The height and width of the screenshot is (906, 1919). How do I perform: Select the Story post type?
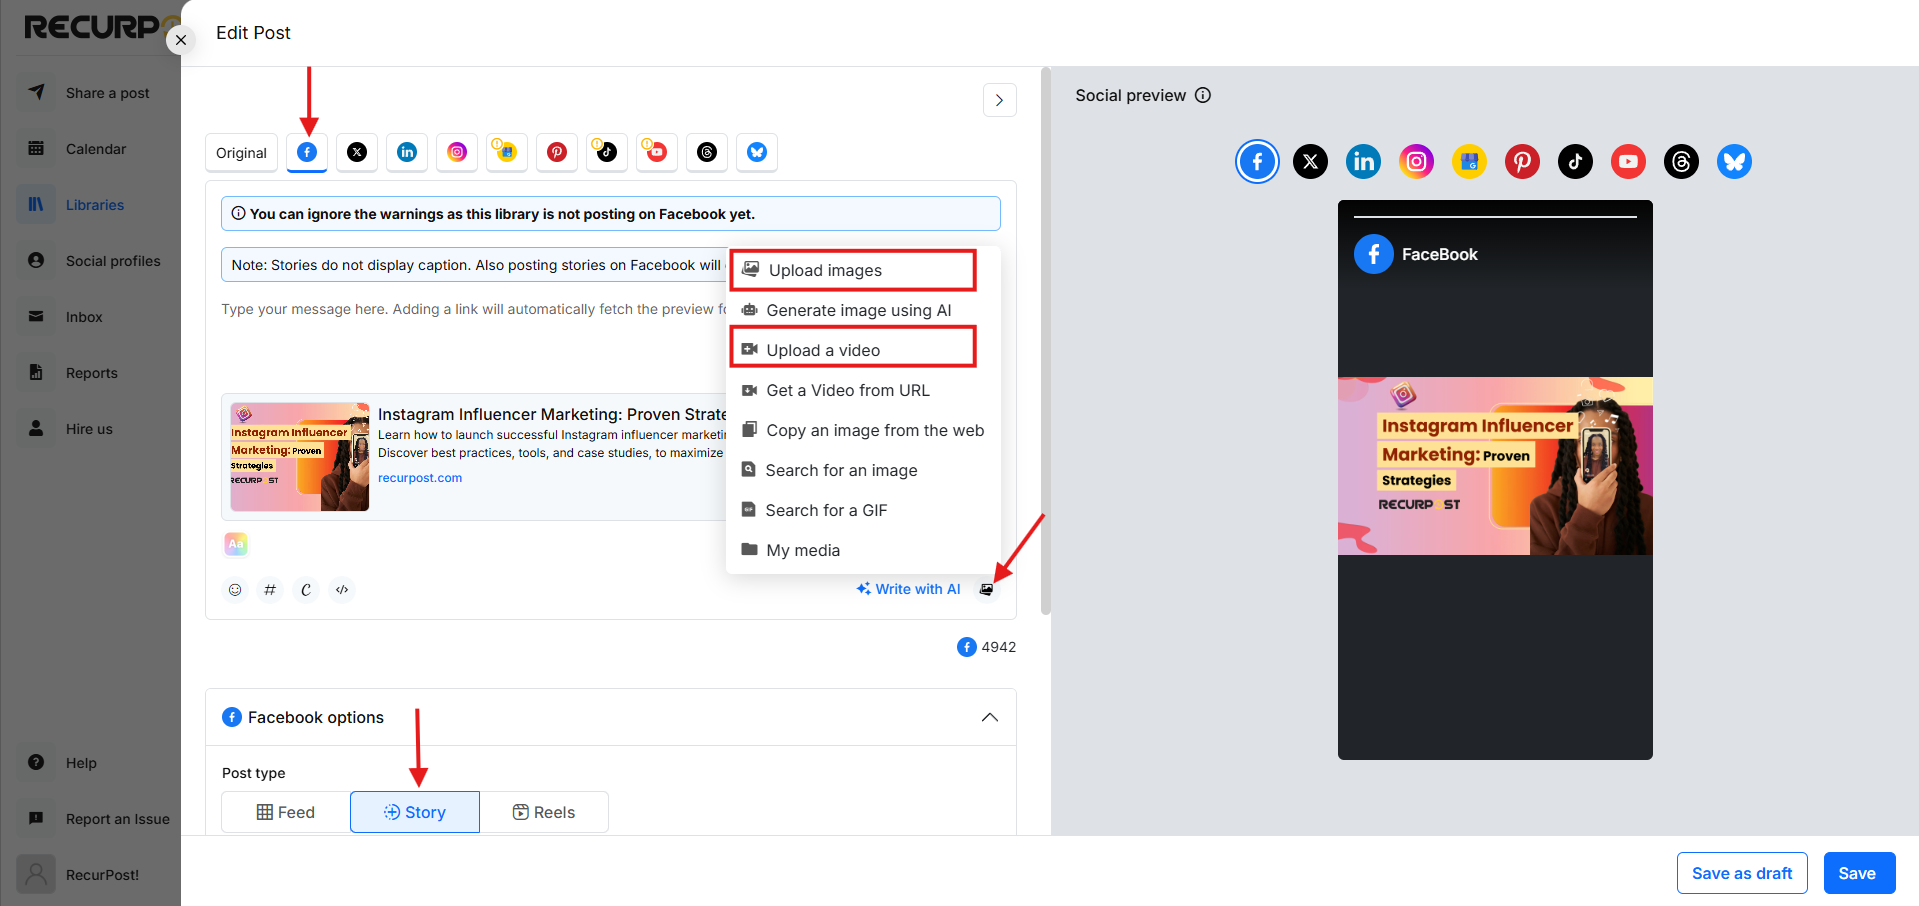click(x=415, y=812)
